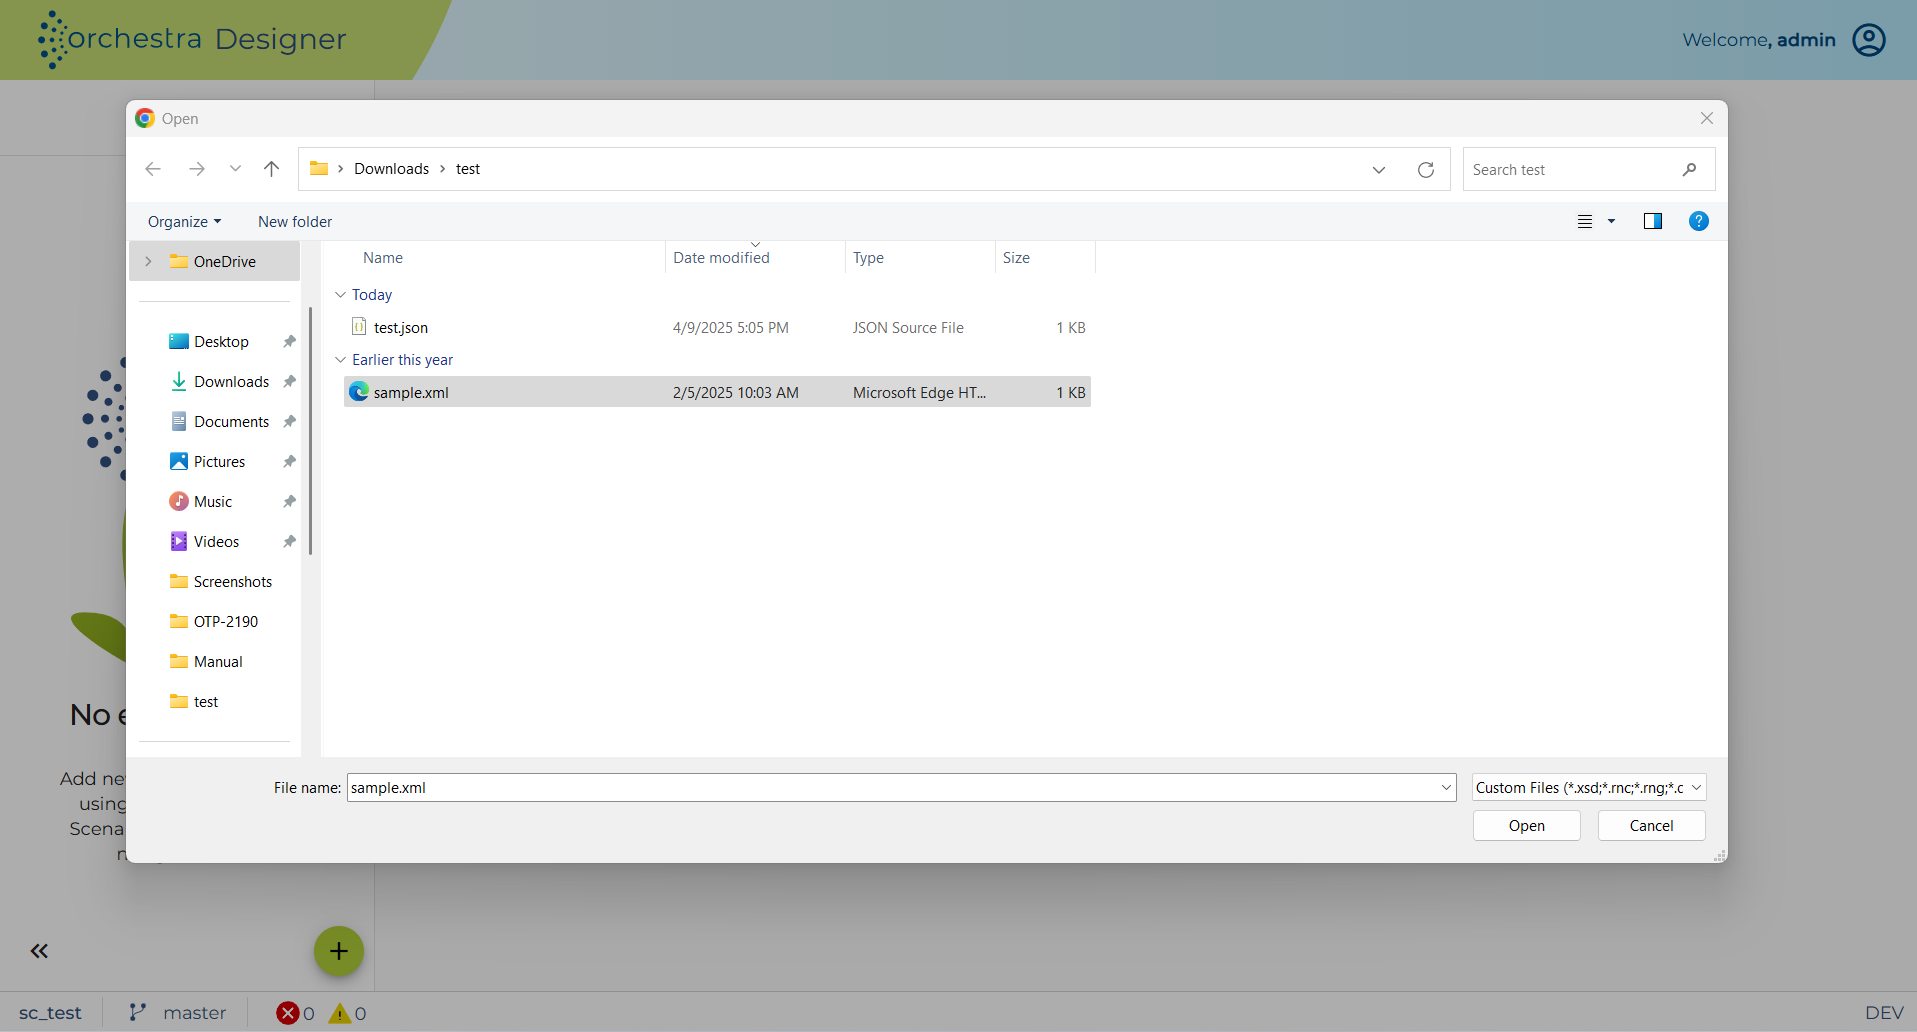
Task: Click the pin icon beside Music
Action: 289,502
